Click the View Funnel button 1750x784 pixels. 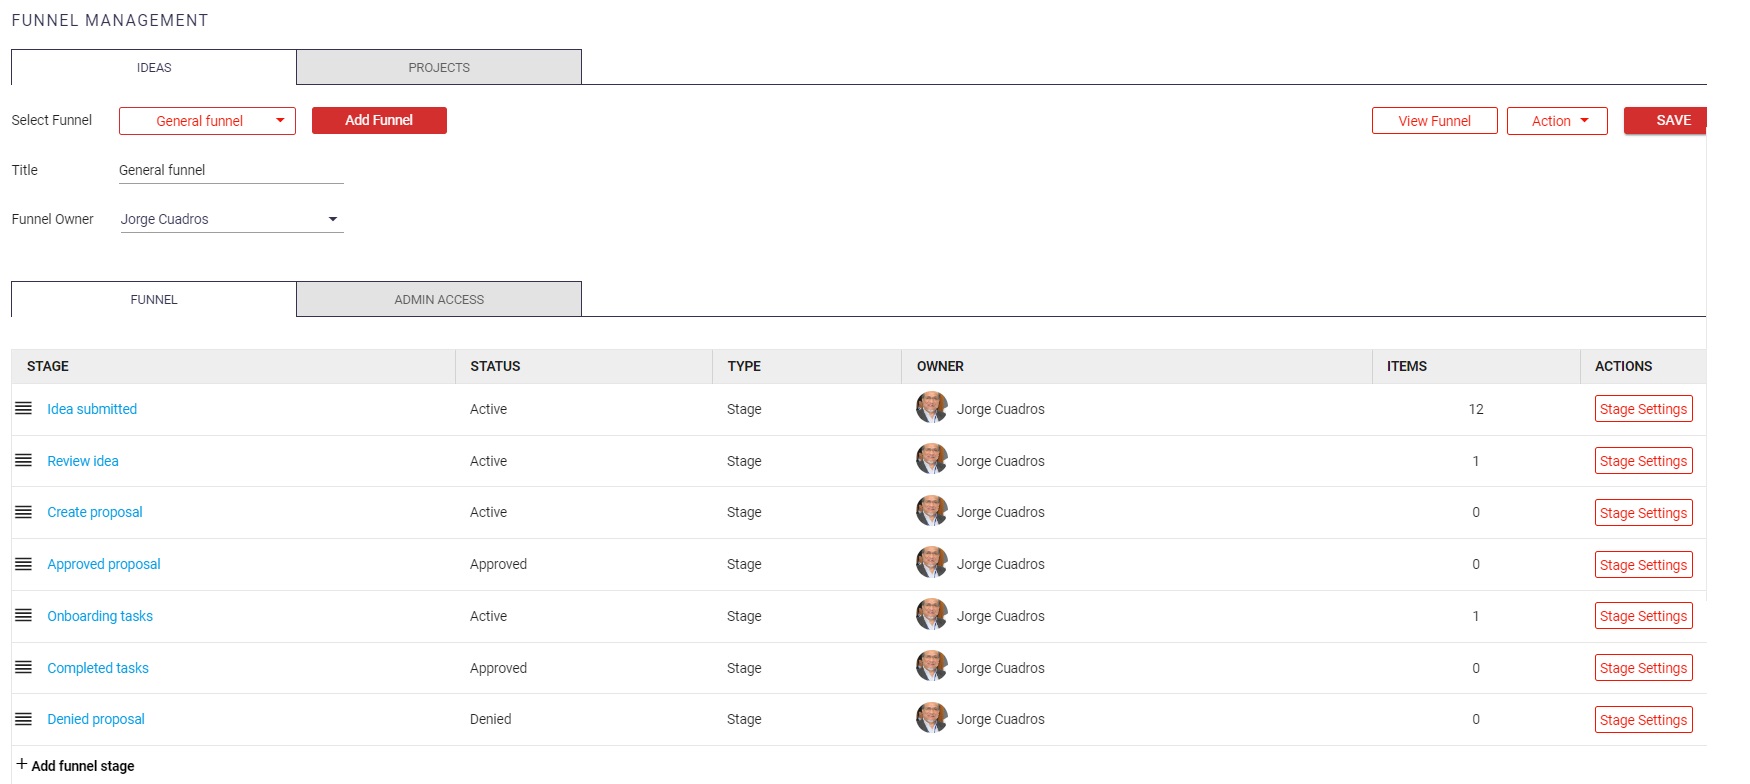tap(1434, 121)
